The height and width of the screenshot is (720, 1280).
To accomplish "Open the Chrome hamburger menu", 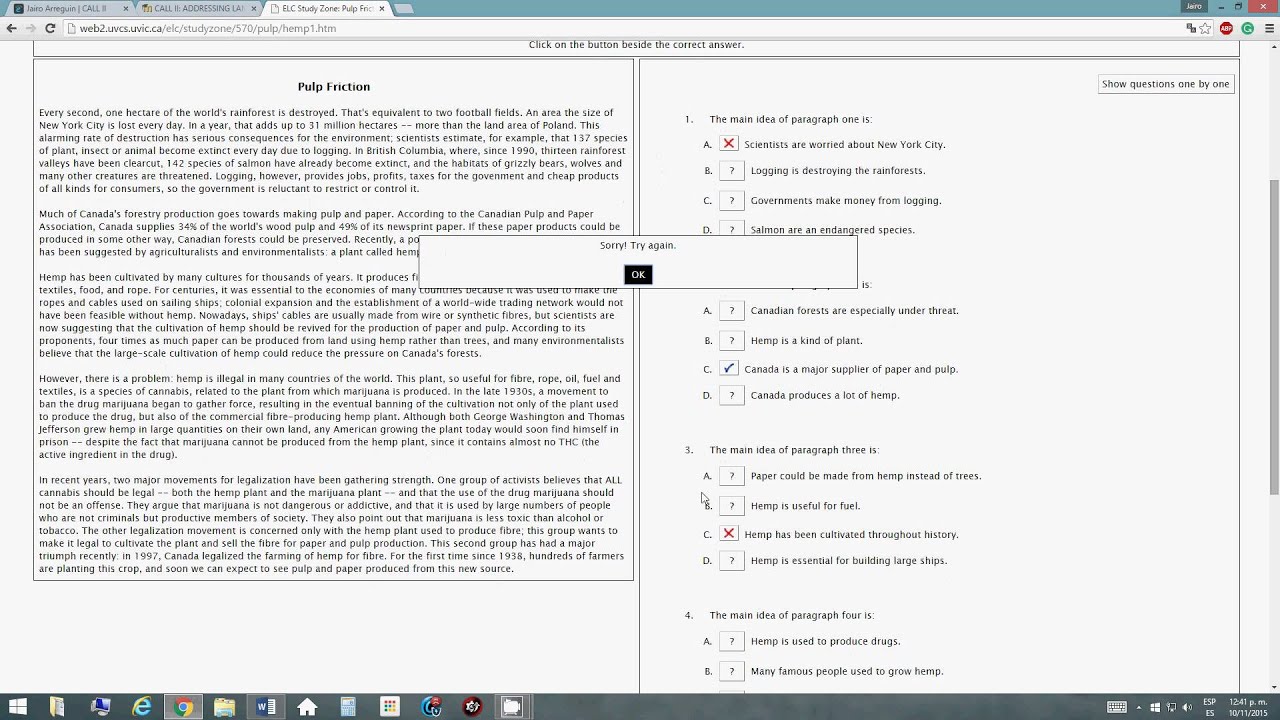I will (1268, 29).
